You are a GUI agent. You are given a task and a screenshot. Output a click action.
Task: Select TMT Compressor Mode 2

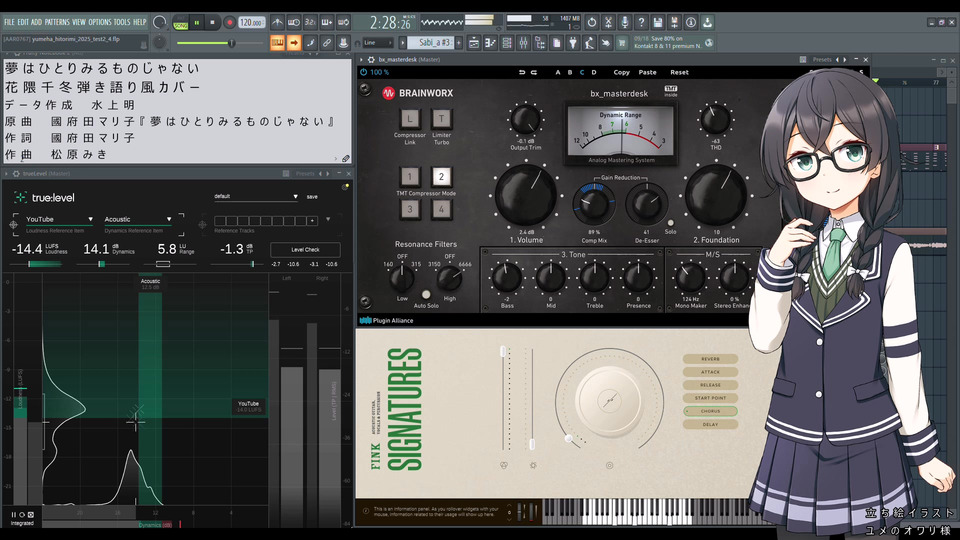click(441, 176)
